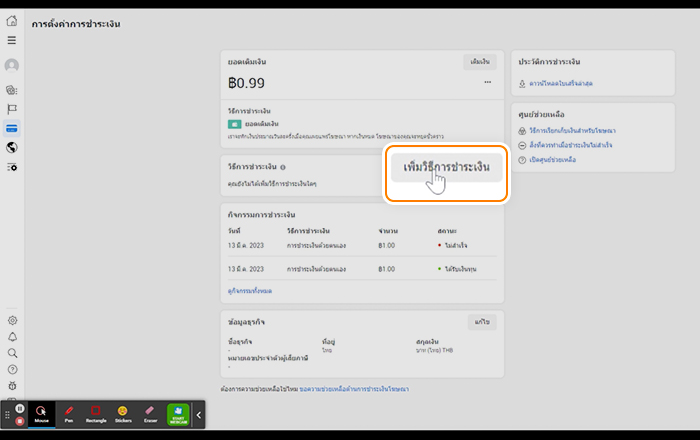Image resolution: width=700 pixels, height=440 pixels.
Task: Select the ประวัติการชำระเงิน payment history heading
Action: [x=550, y=62]
